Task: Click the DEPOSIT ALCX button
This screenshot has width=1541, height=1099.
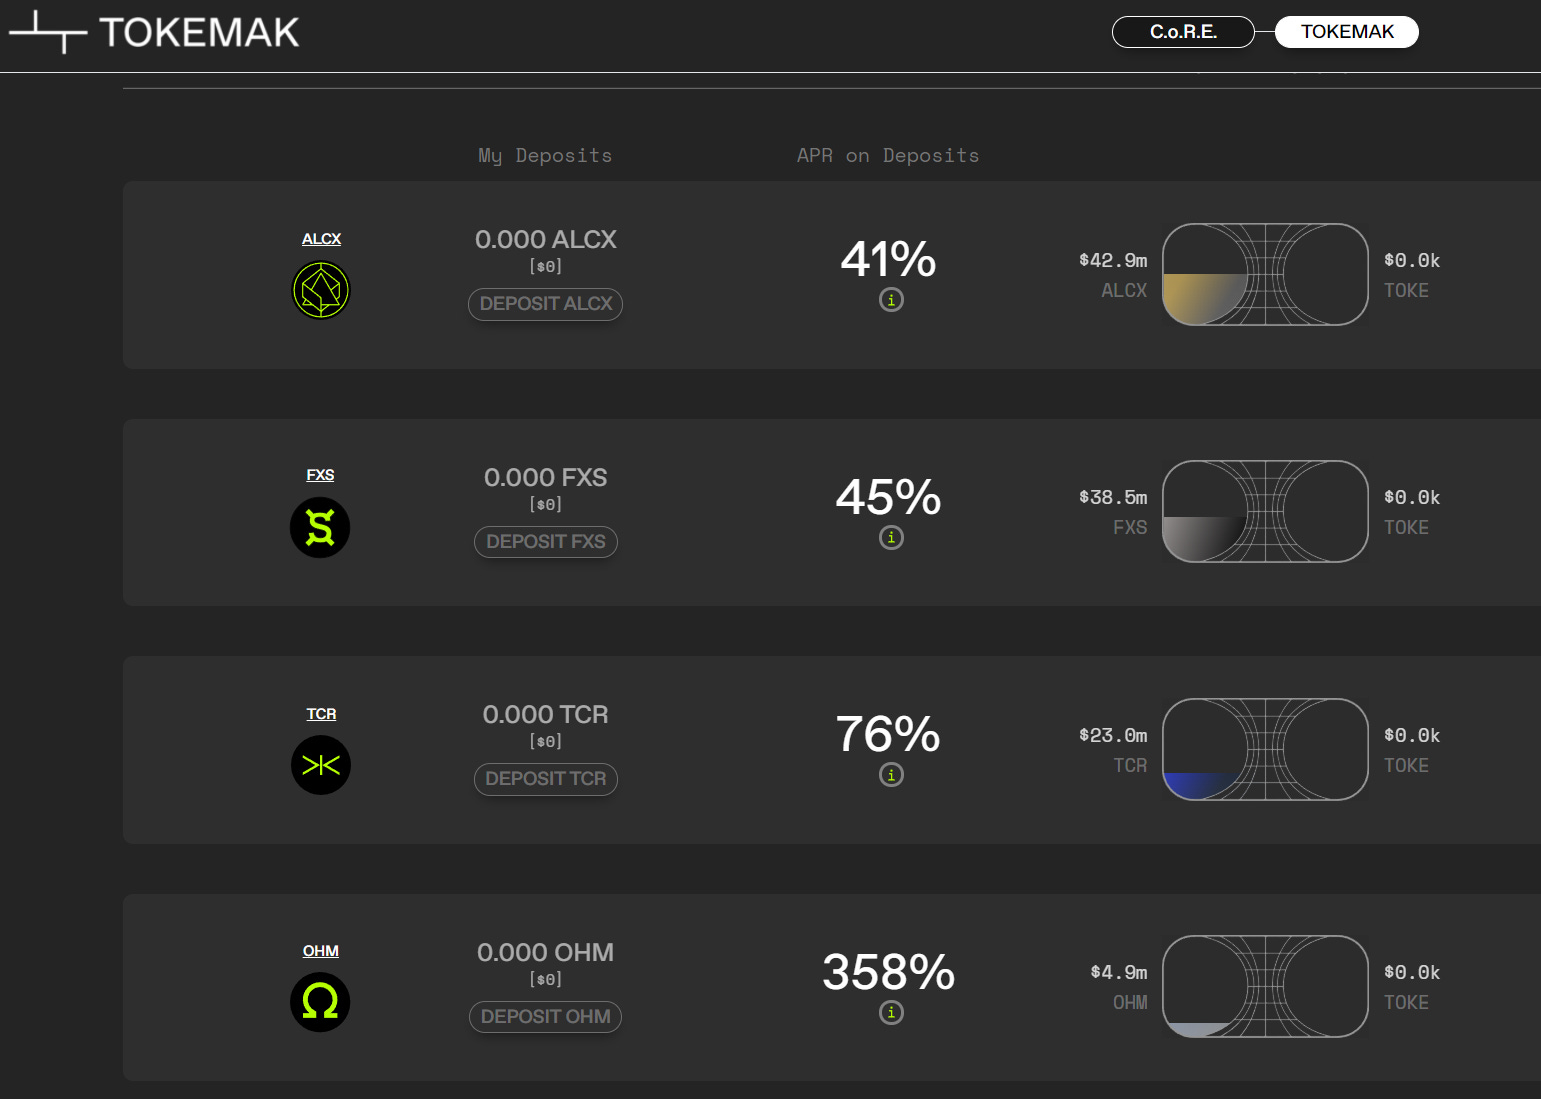Action: point(545,304)
